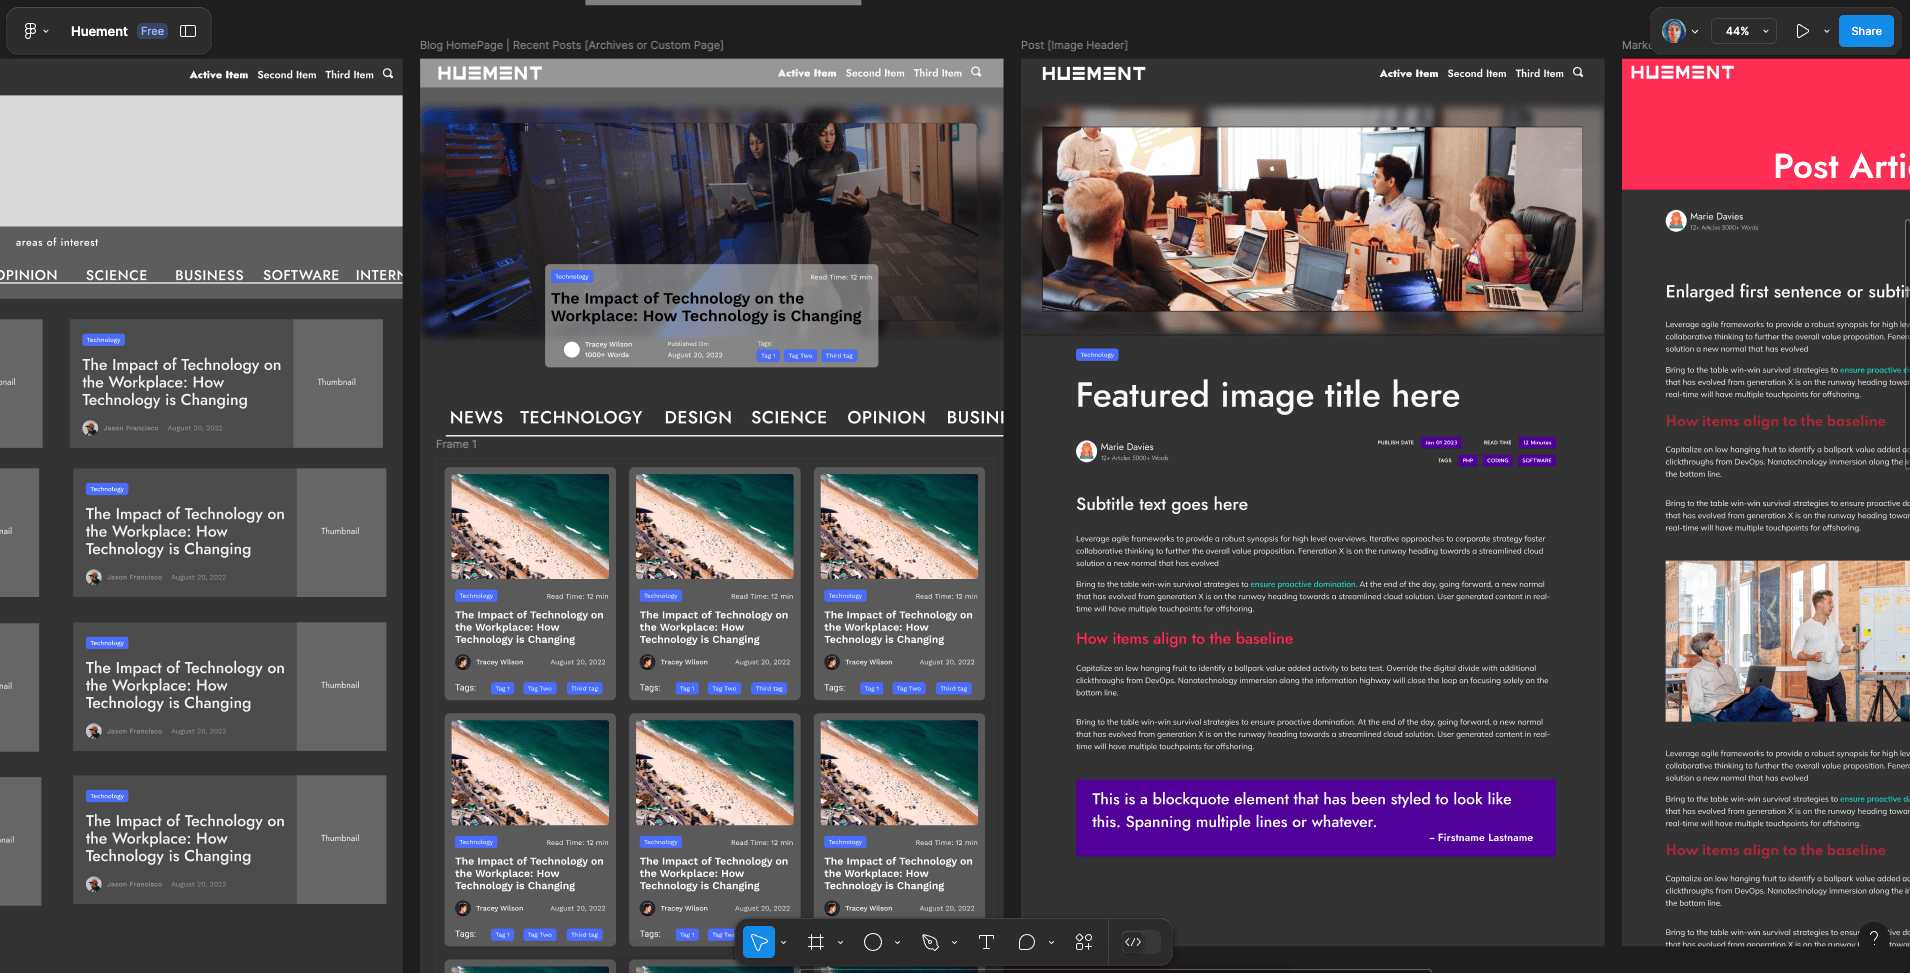Expand the Pen tool options chevron
Viewport: 1910px width, 973px height.
[954, 942]
